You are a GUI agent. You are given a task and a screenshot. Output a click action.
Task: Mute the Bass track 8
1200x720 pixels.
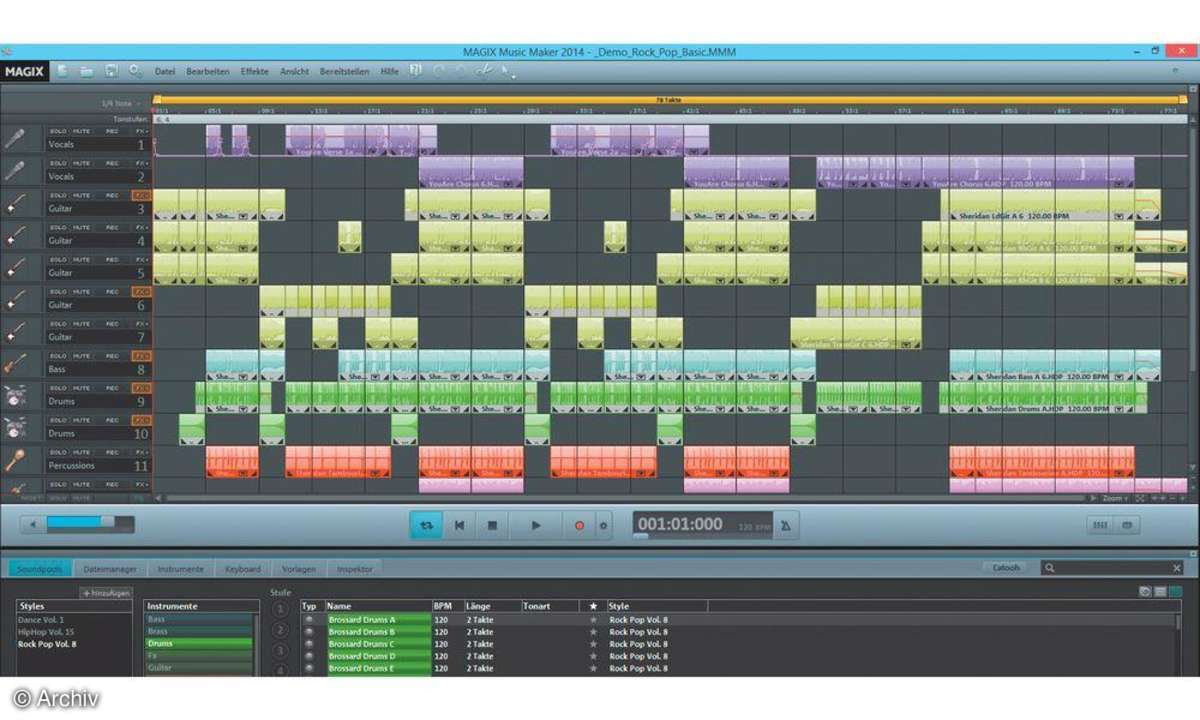point(82,356)
